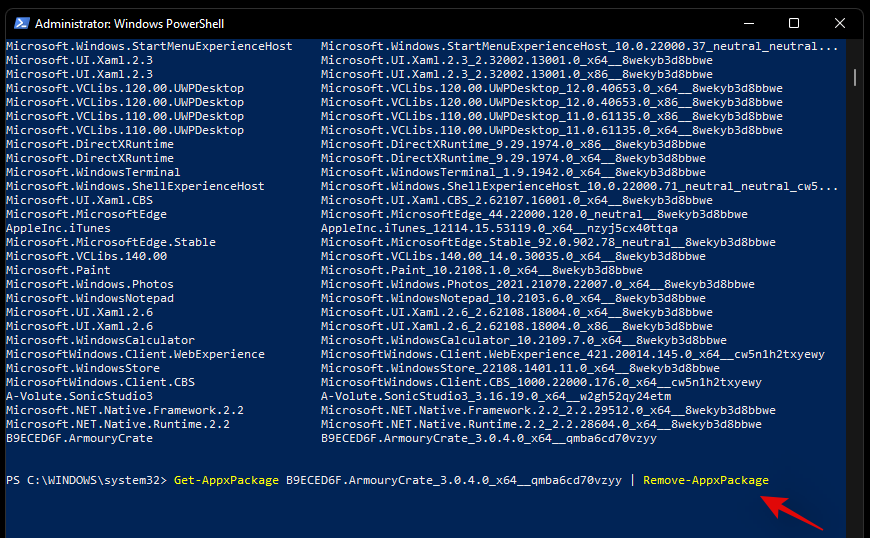Click the Get-AppxPackage cmdlet in the prompt
The image size is (870, 538).
point(226,480)
